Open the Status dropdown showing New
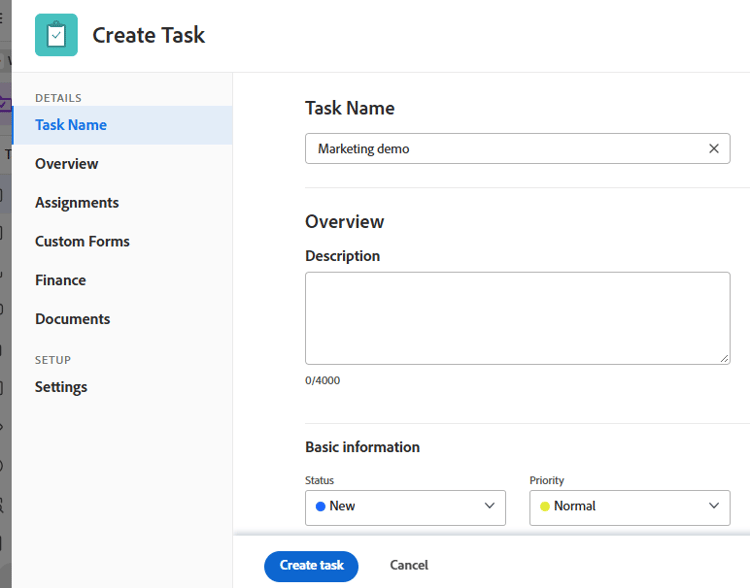750x588 pixels. point(405,508)
